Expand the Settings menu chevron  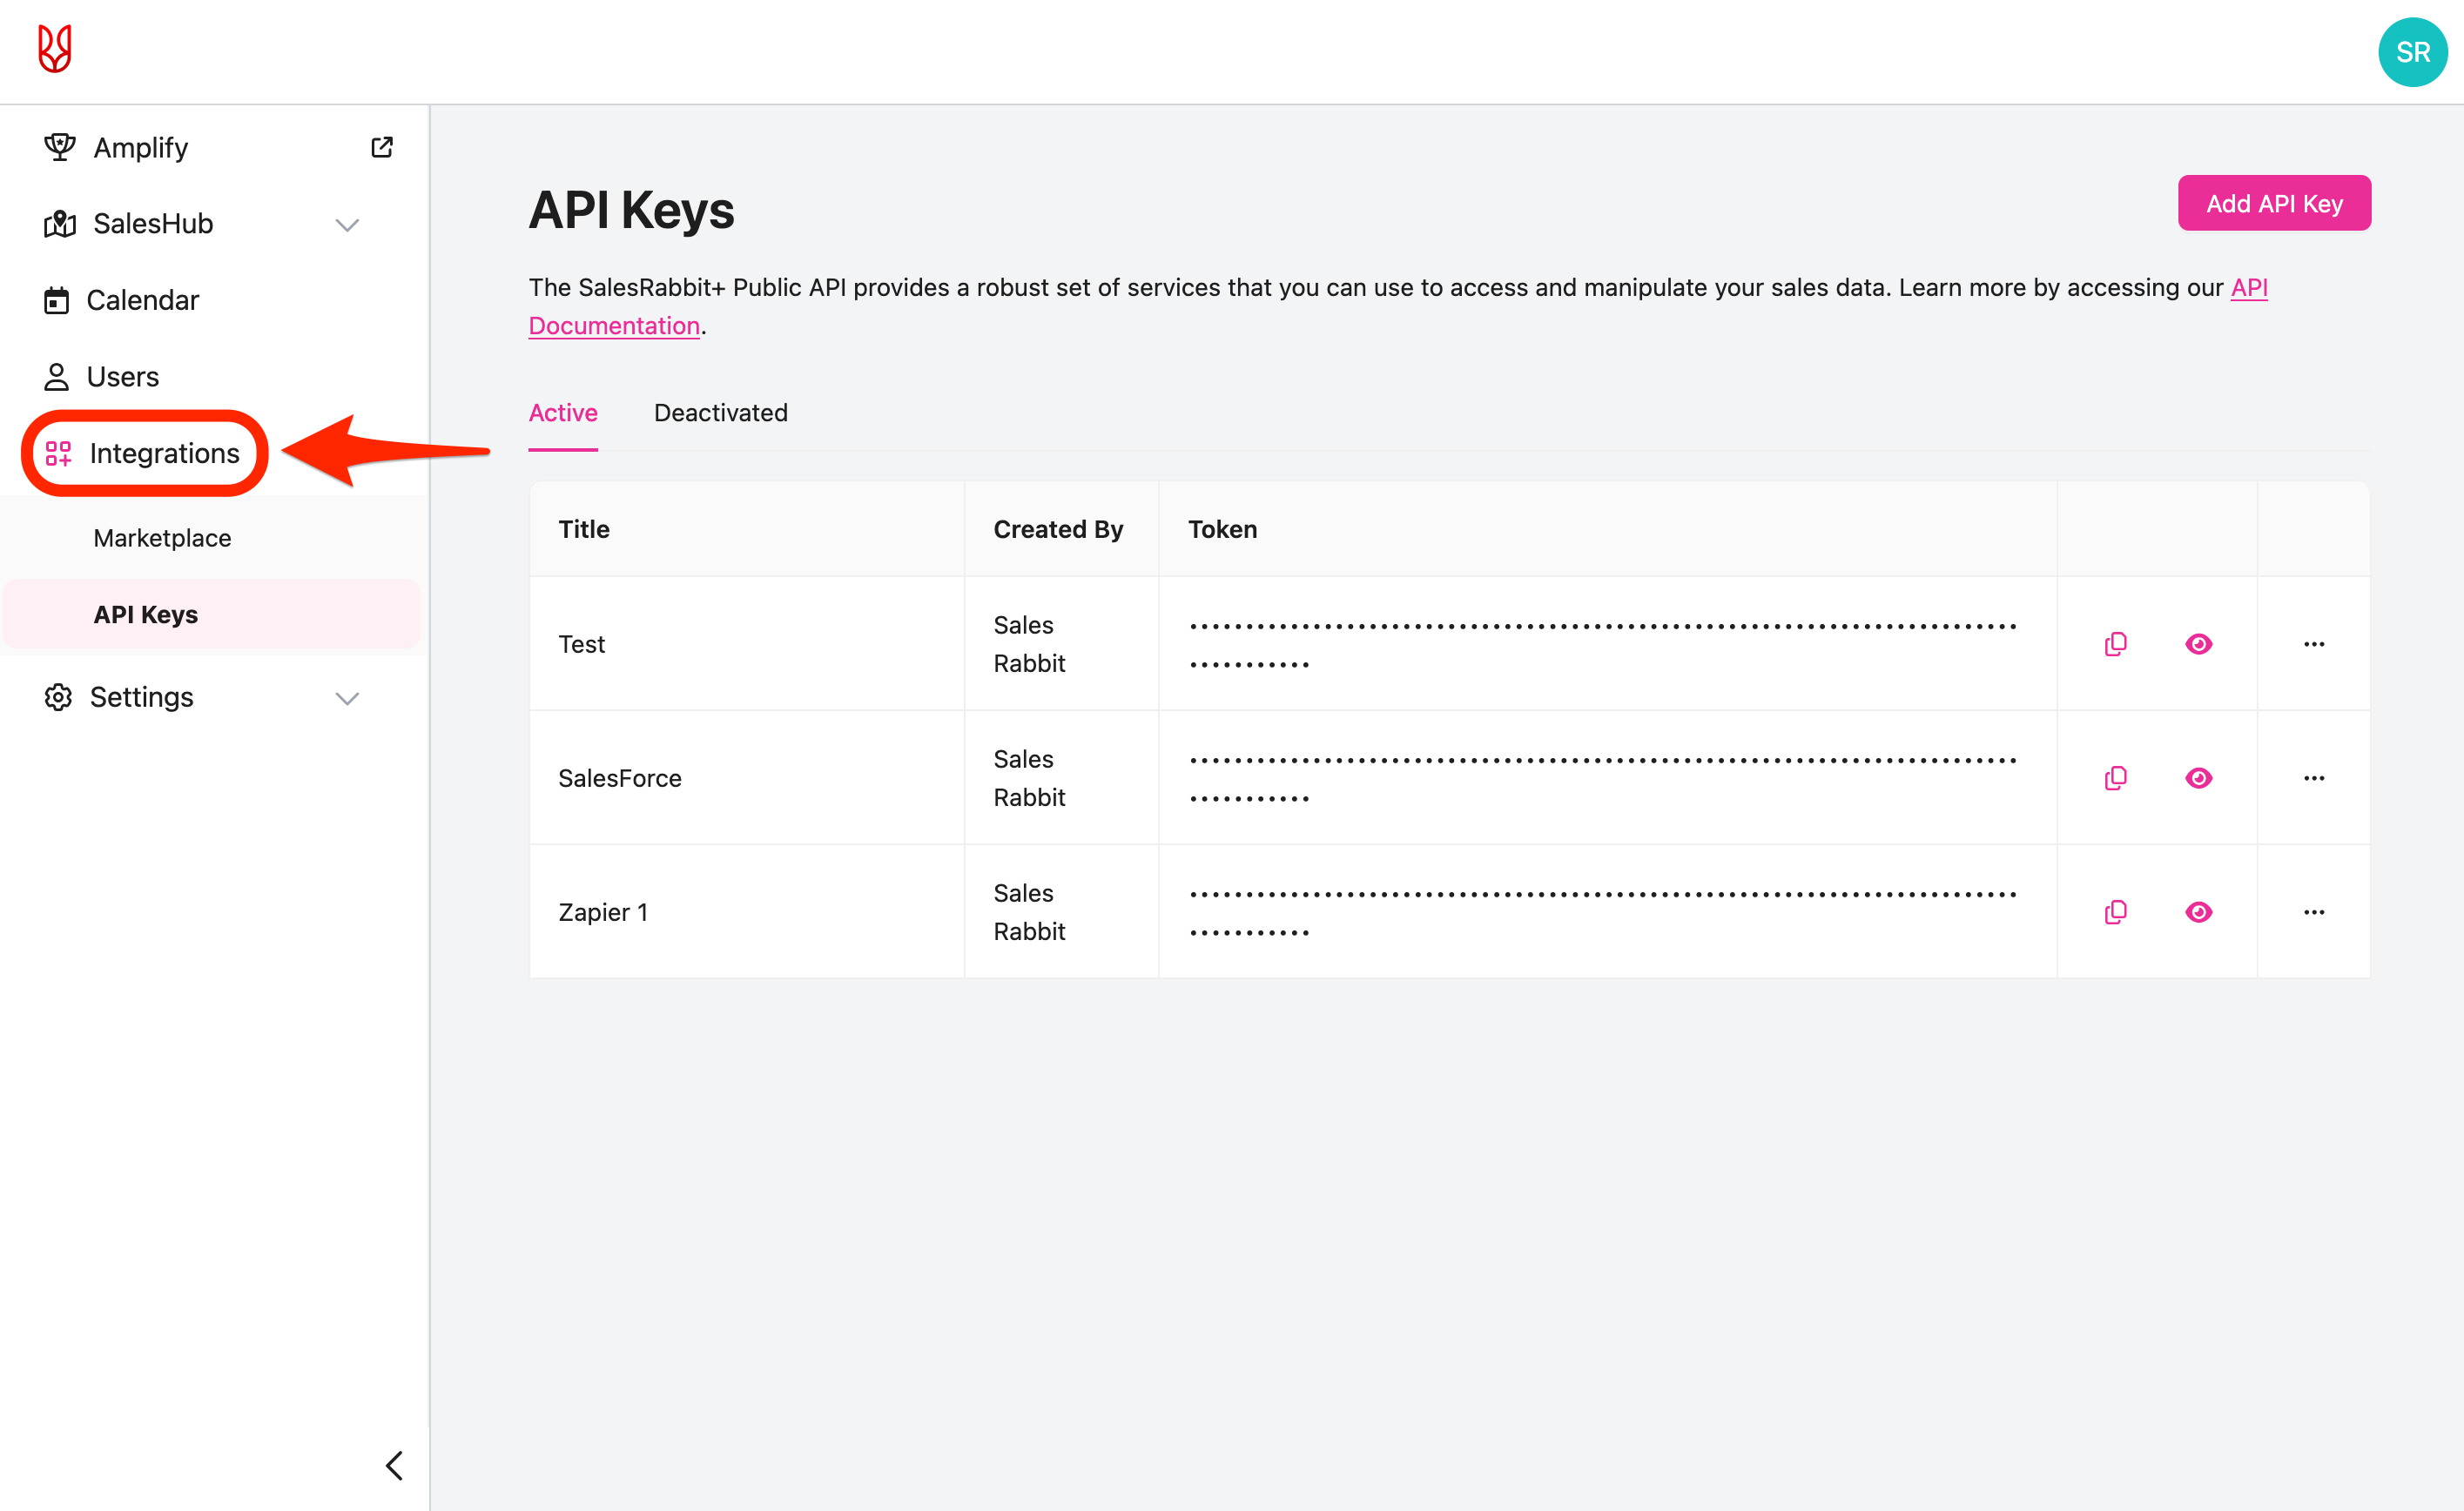point(347,698)
